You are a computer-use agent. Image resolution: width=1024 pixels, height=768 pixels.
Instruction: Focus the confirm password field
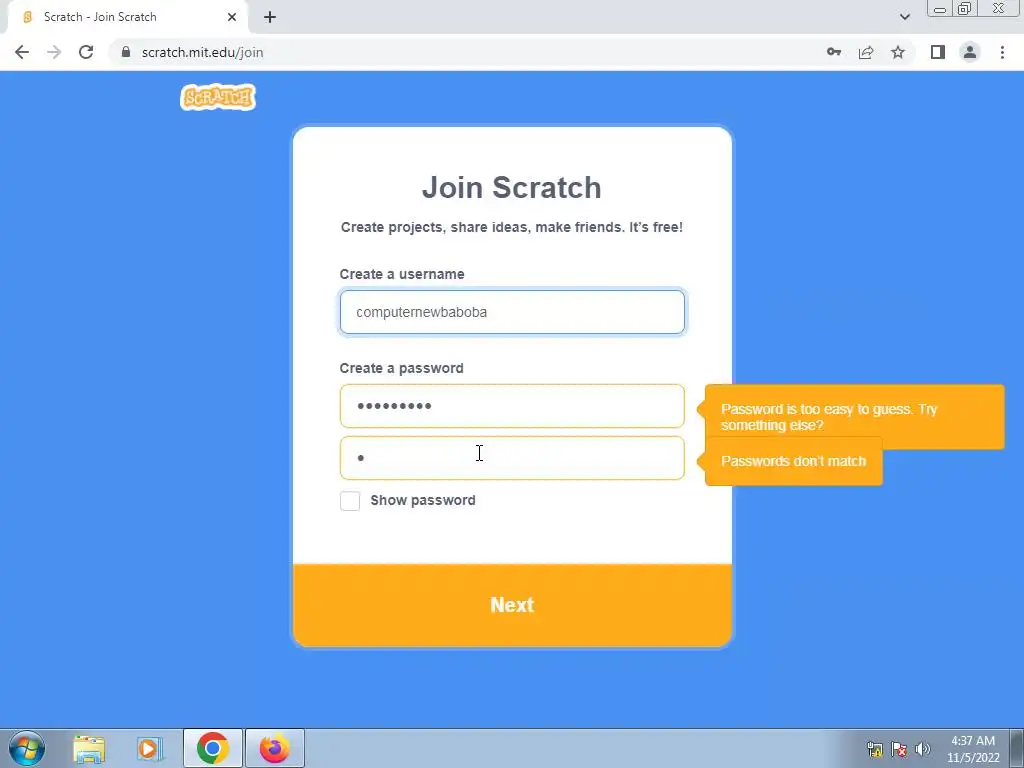[512, 458]
